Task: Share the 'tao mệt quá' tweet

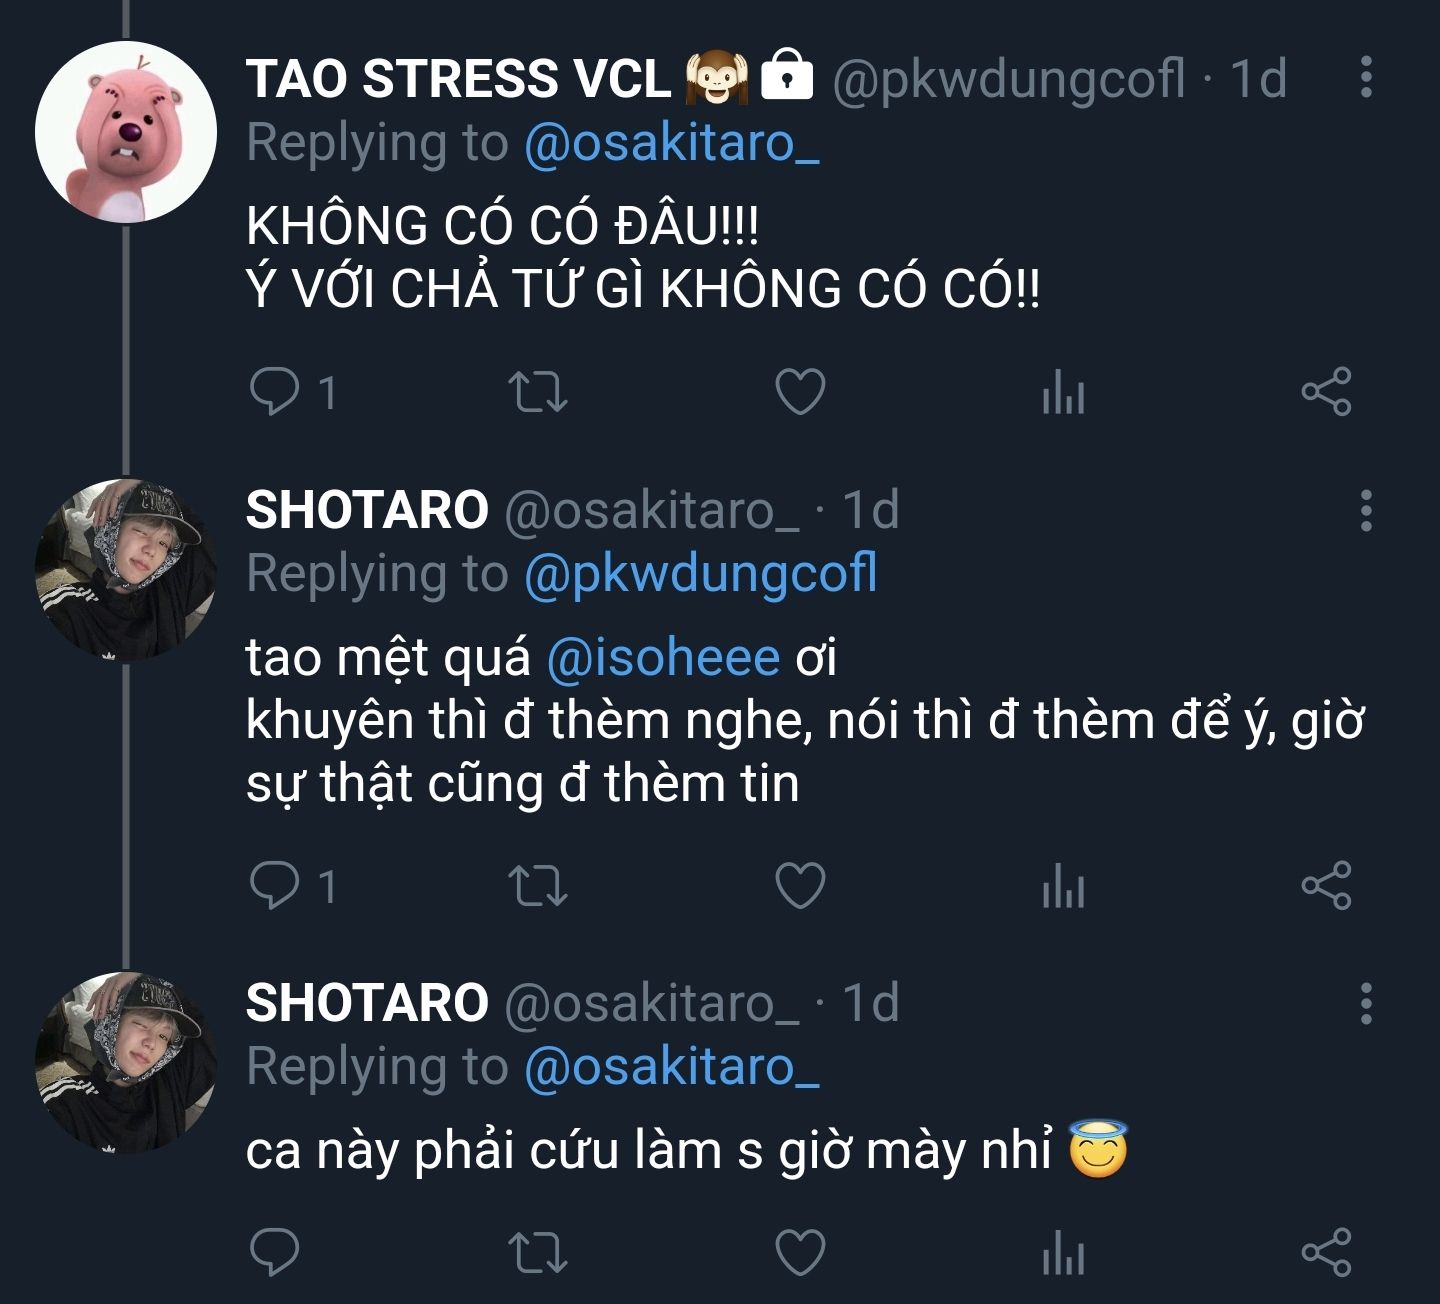Action: [x=1326, y=886]
